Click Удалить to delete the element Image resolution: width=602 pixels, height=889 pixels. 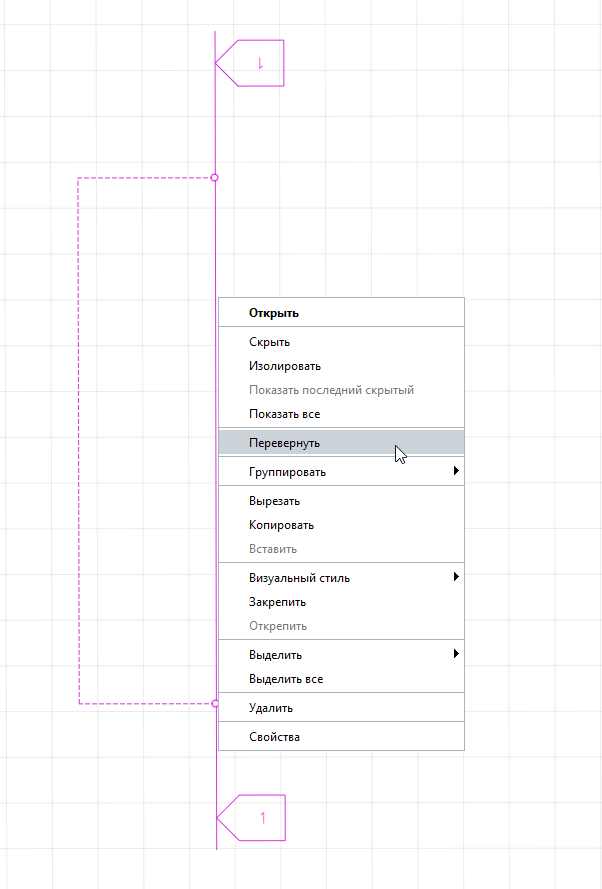[270, 708]
